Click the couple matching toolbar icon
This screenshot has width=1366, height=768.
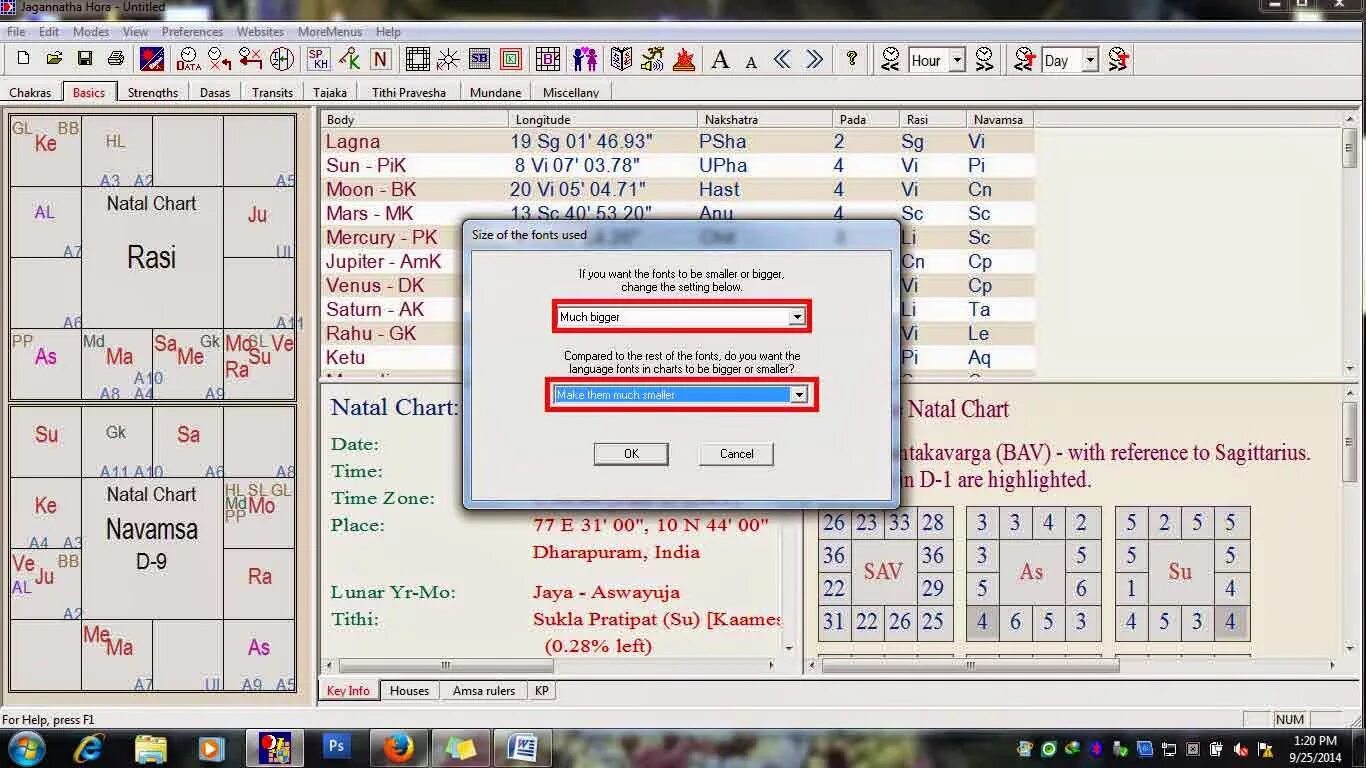click(585, 59)
